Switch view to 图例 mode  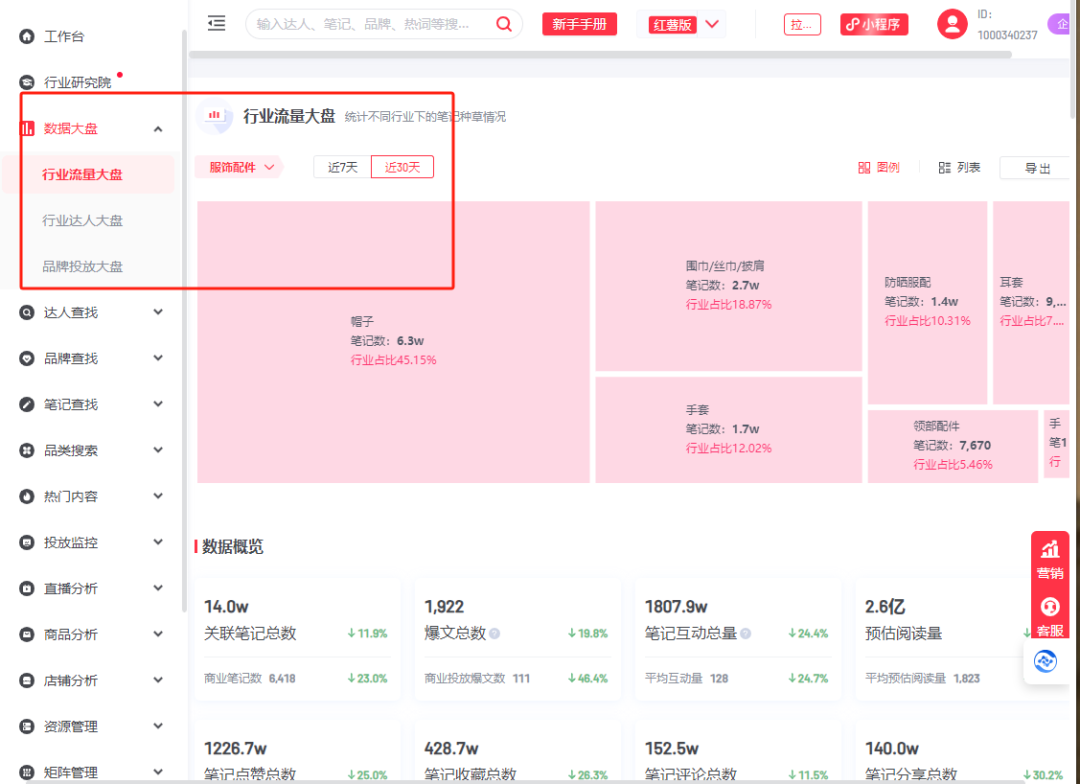[878, 167]
